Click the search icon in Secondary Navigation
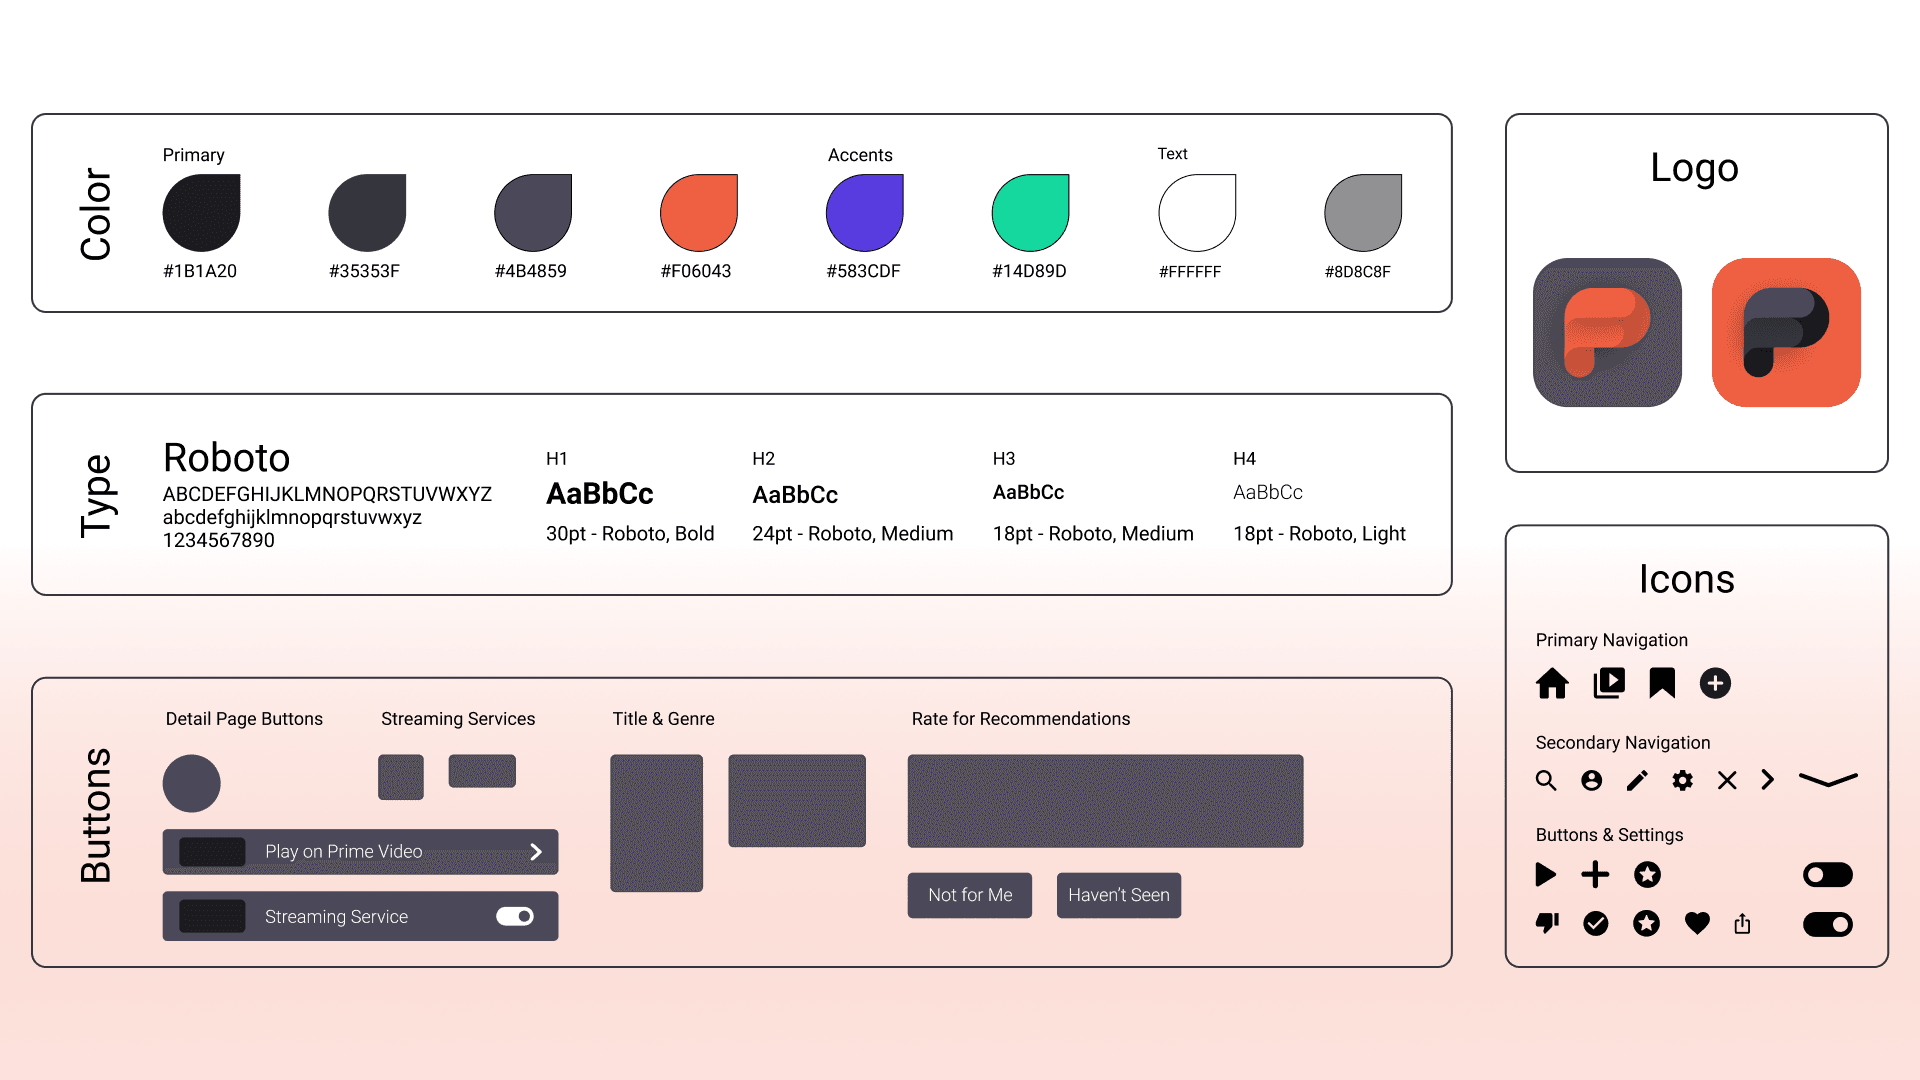 1546,781
